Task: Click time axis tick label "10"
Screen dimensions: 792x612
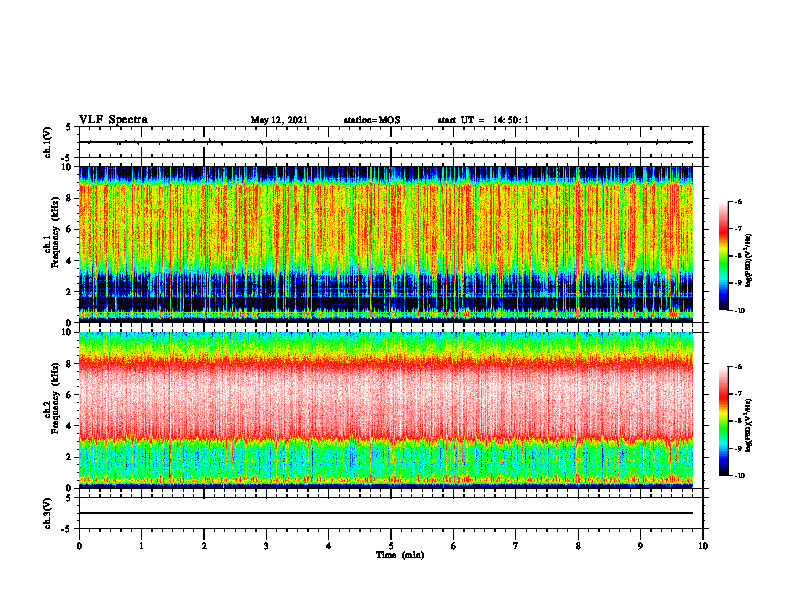Action: (703, 546)
